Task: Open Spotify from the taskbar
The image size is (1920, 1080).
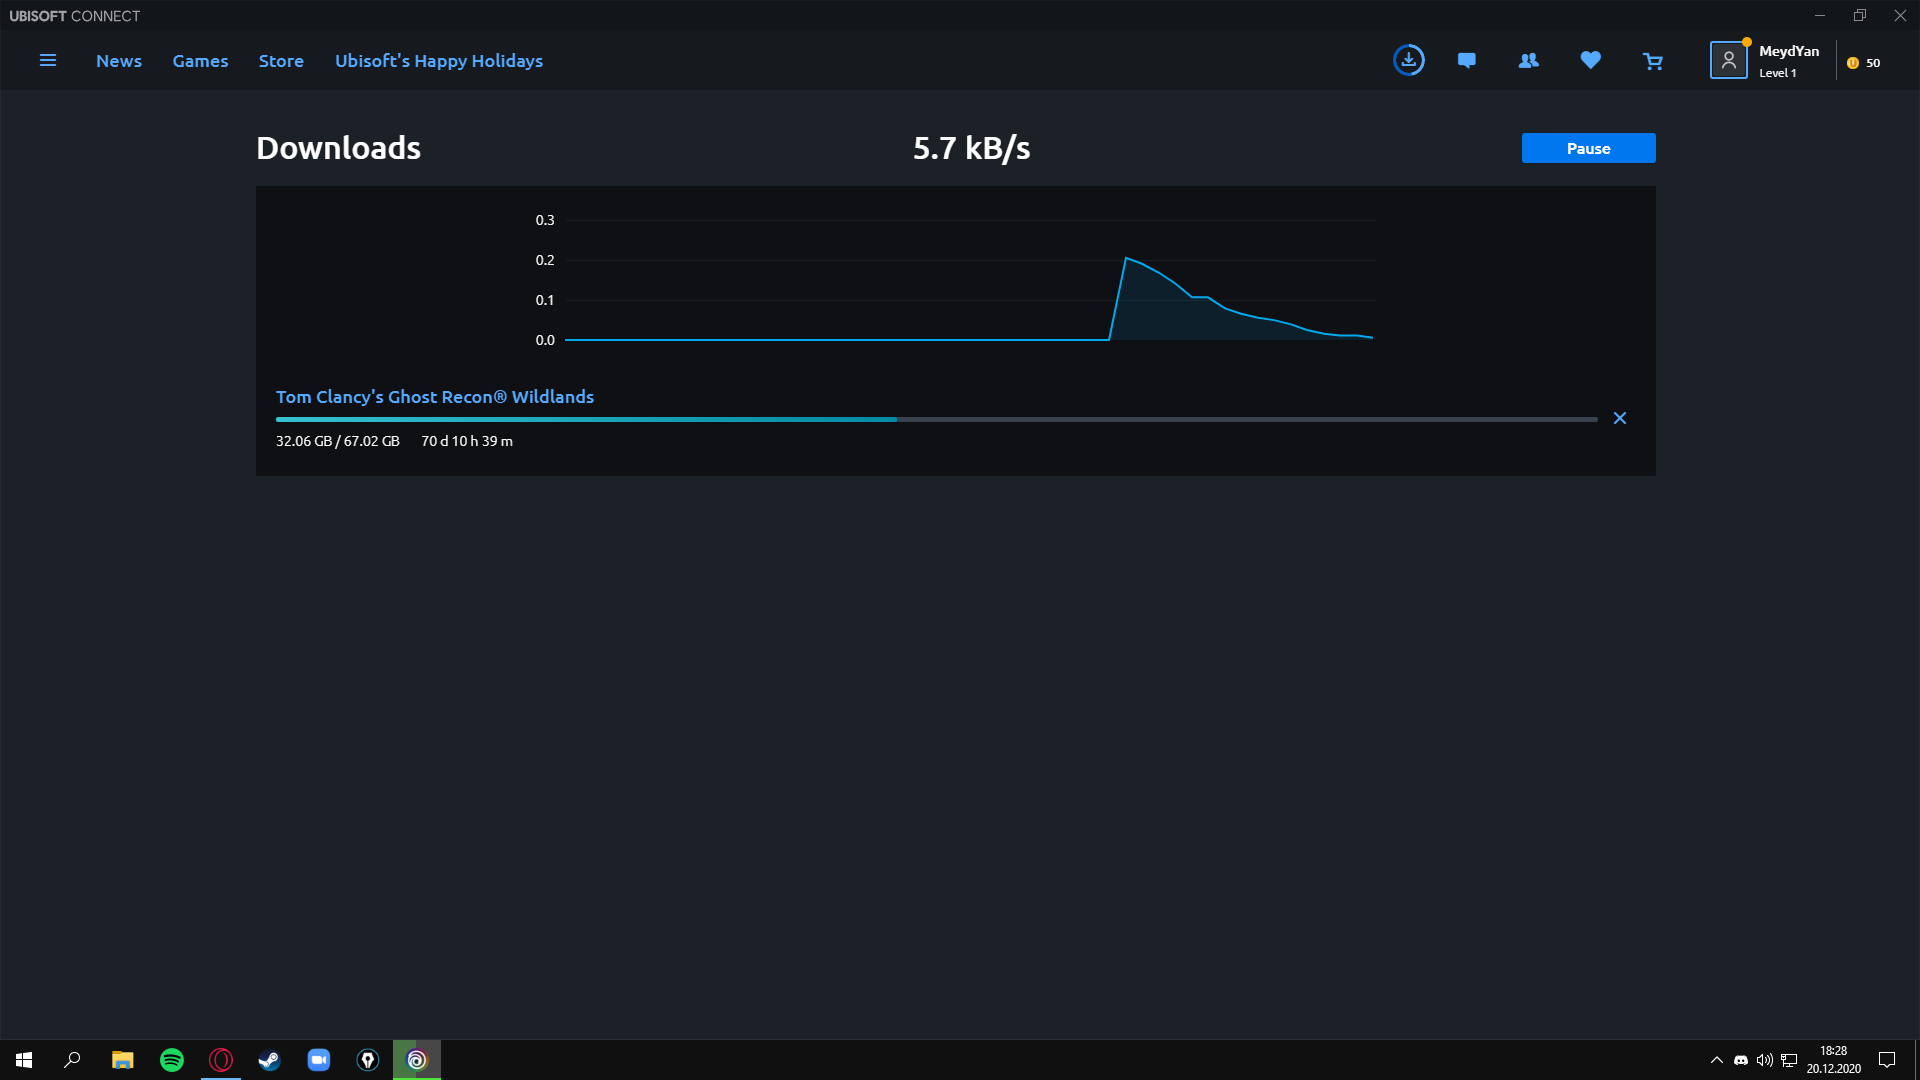Action: [x=172, y=1060]
